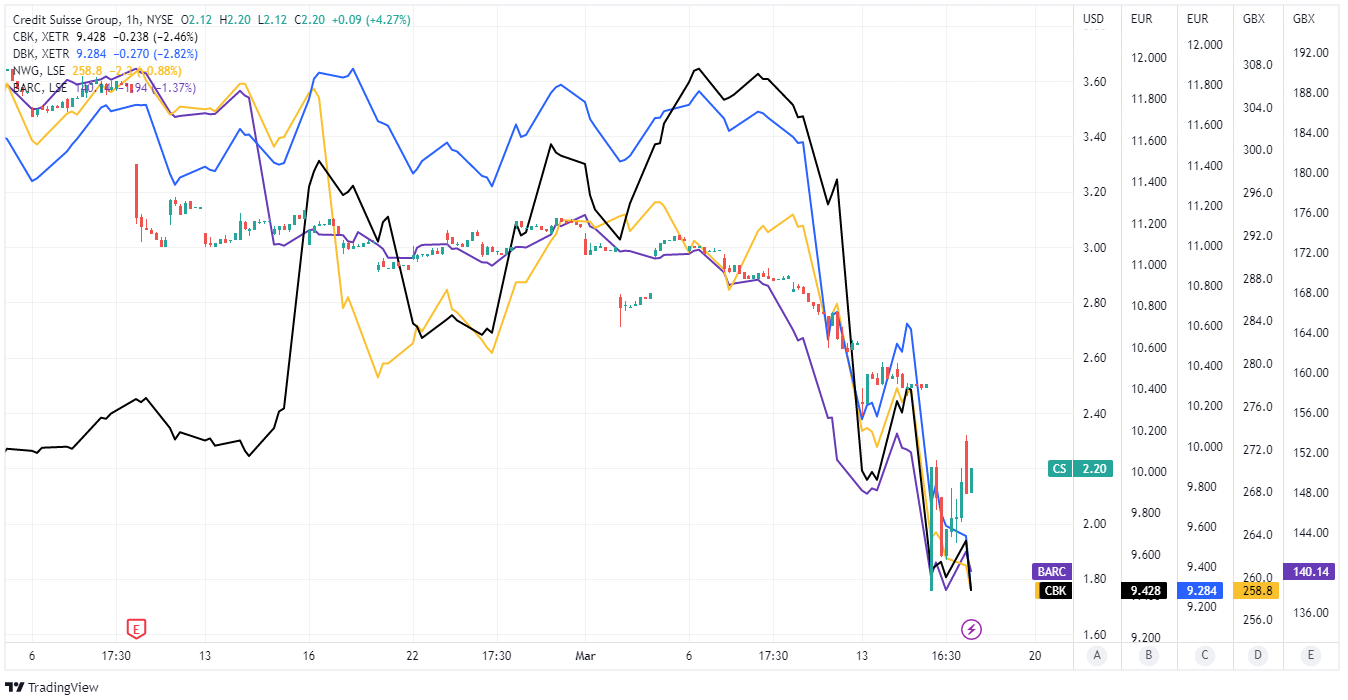Select the BARC, LSE legend entry

[x=42, y=88]
